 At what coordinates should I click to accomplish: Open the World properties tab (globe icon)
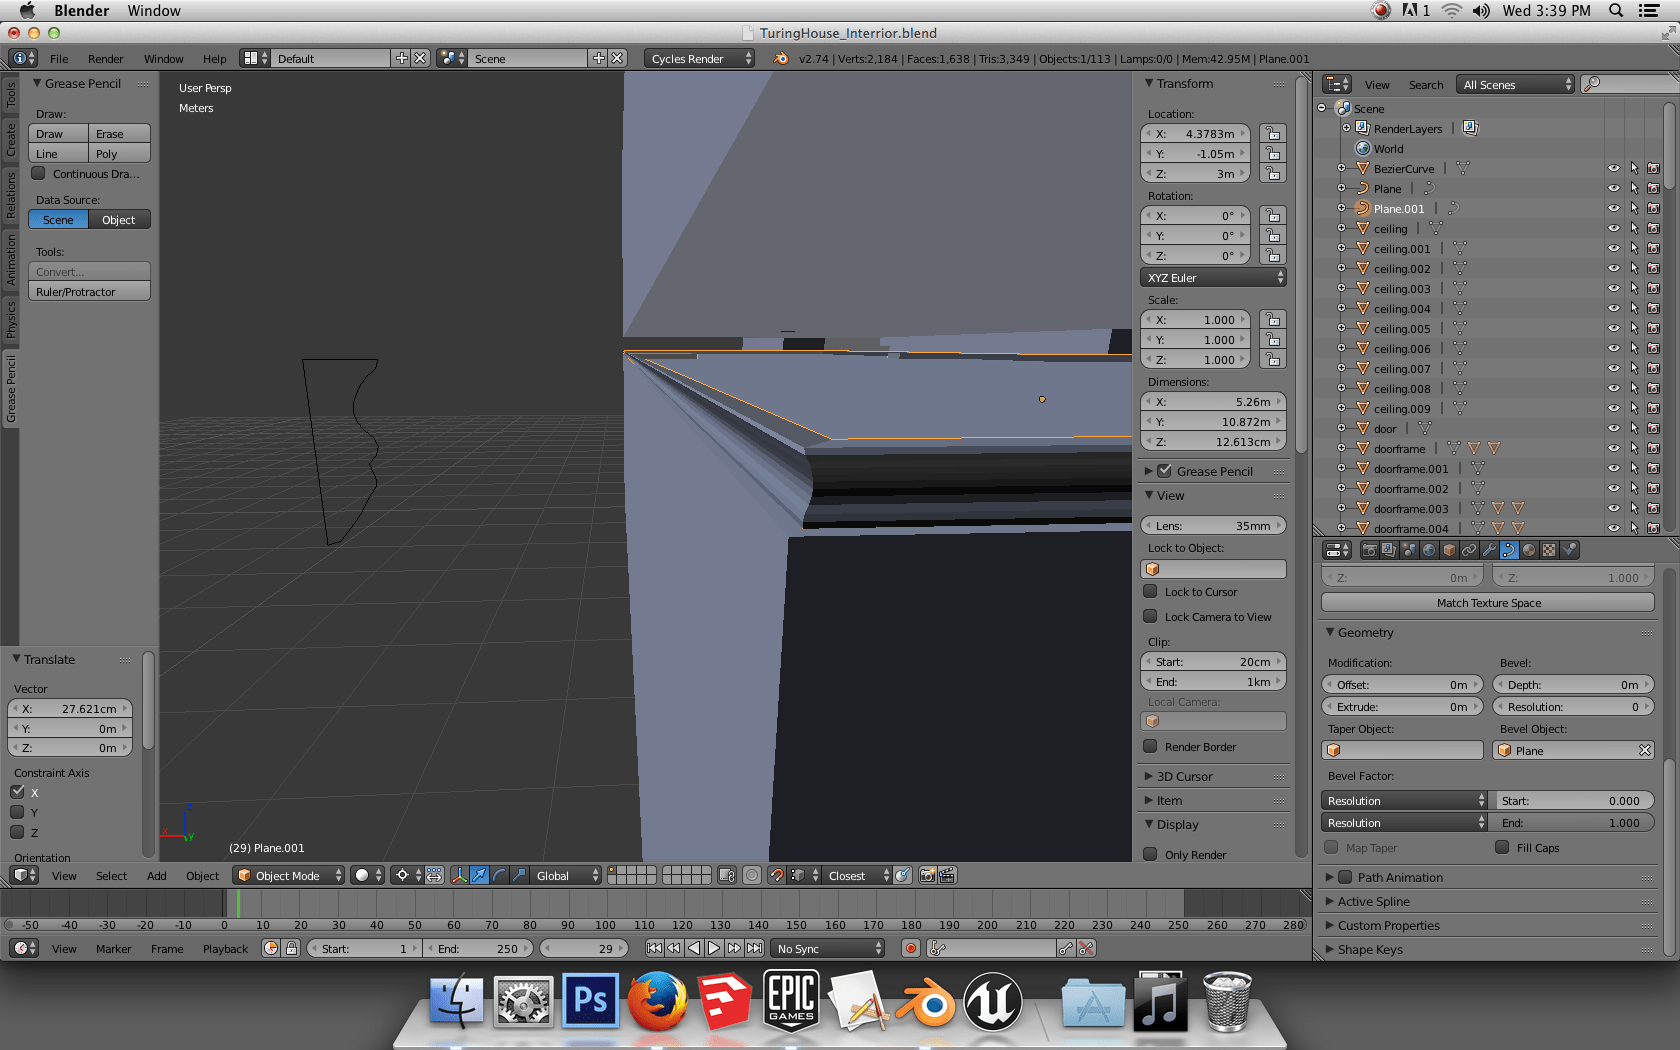(1428, 550)
